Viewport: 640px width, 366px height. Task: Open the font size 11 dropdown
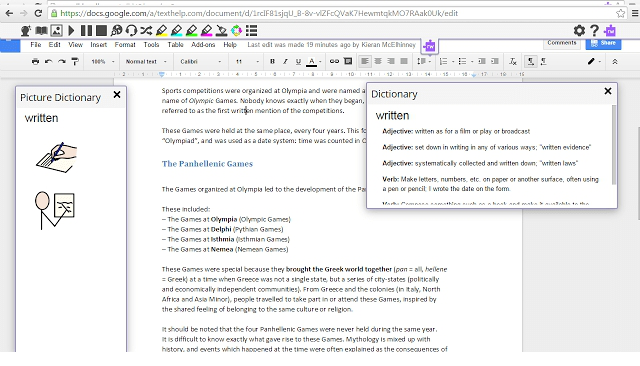[x=247, y=62]
